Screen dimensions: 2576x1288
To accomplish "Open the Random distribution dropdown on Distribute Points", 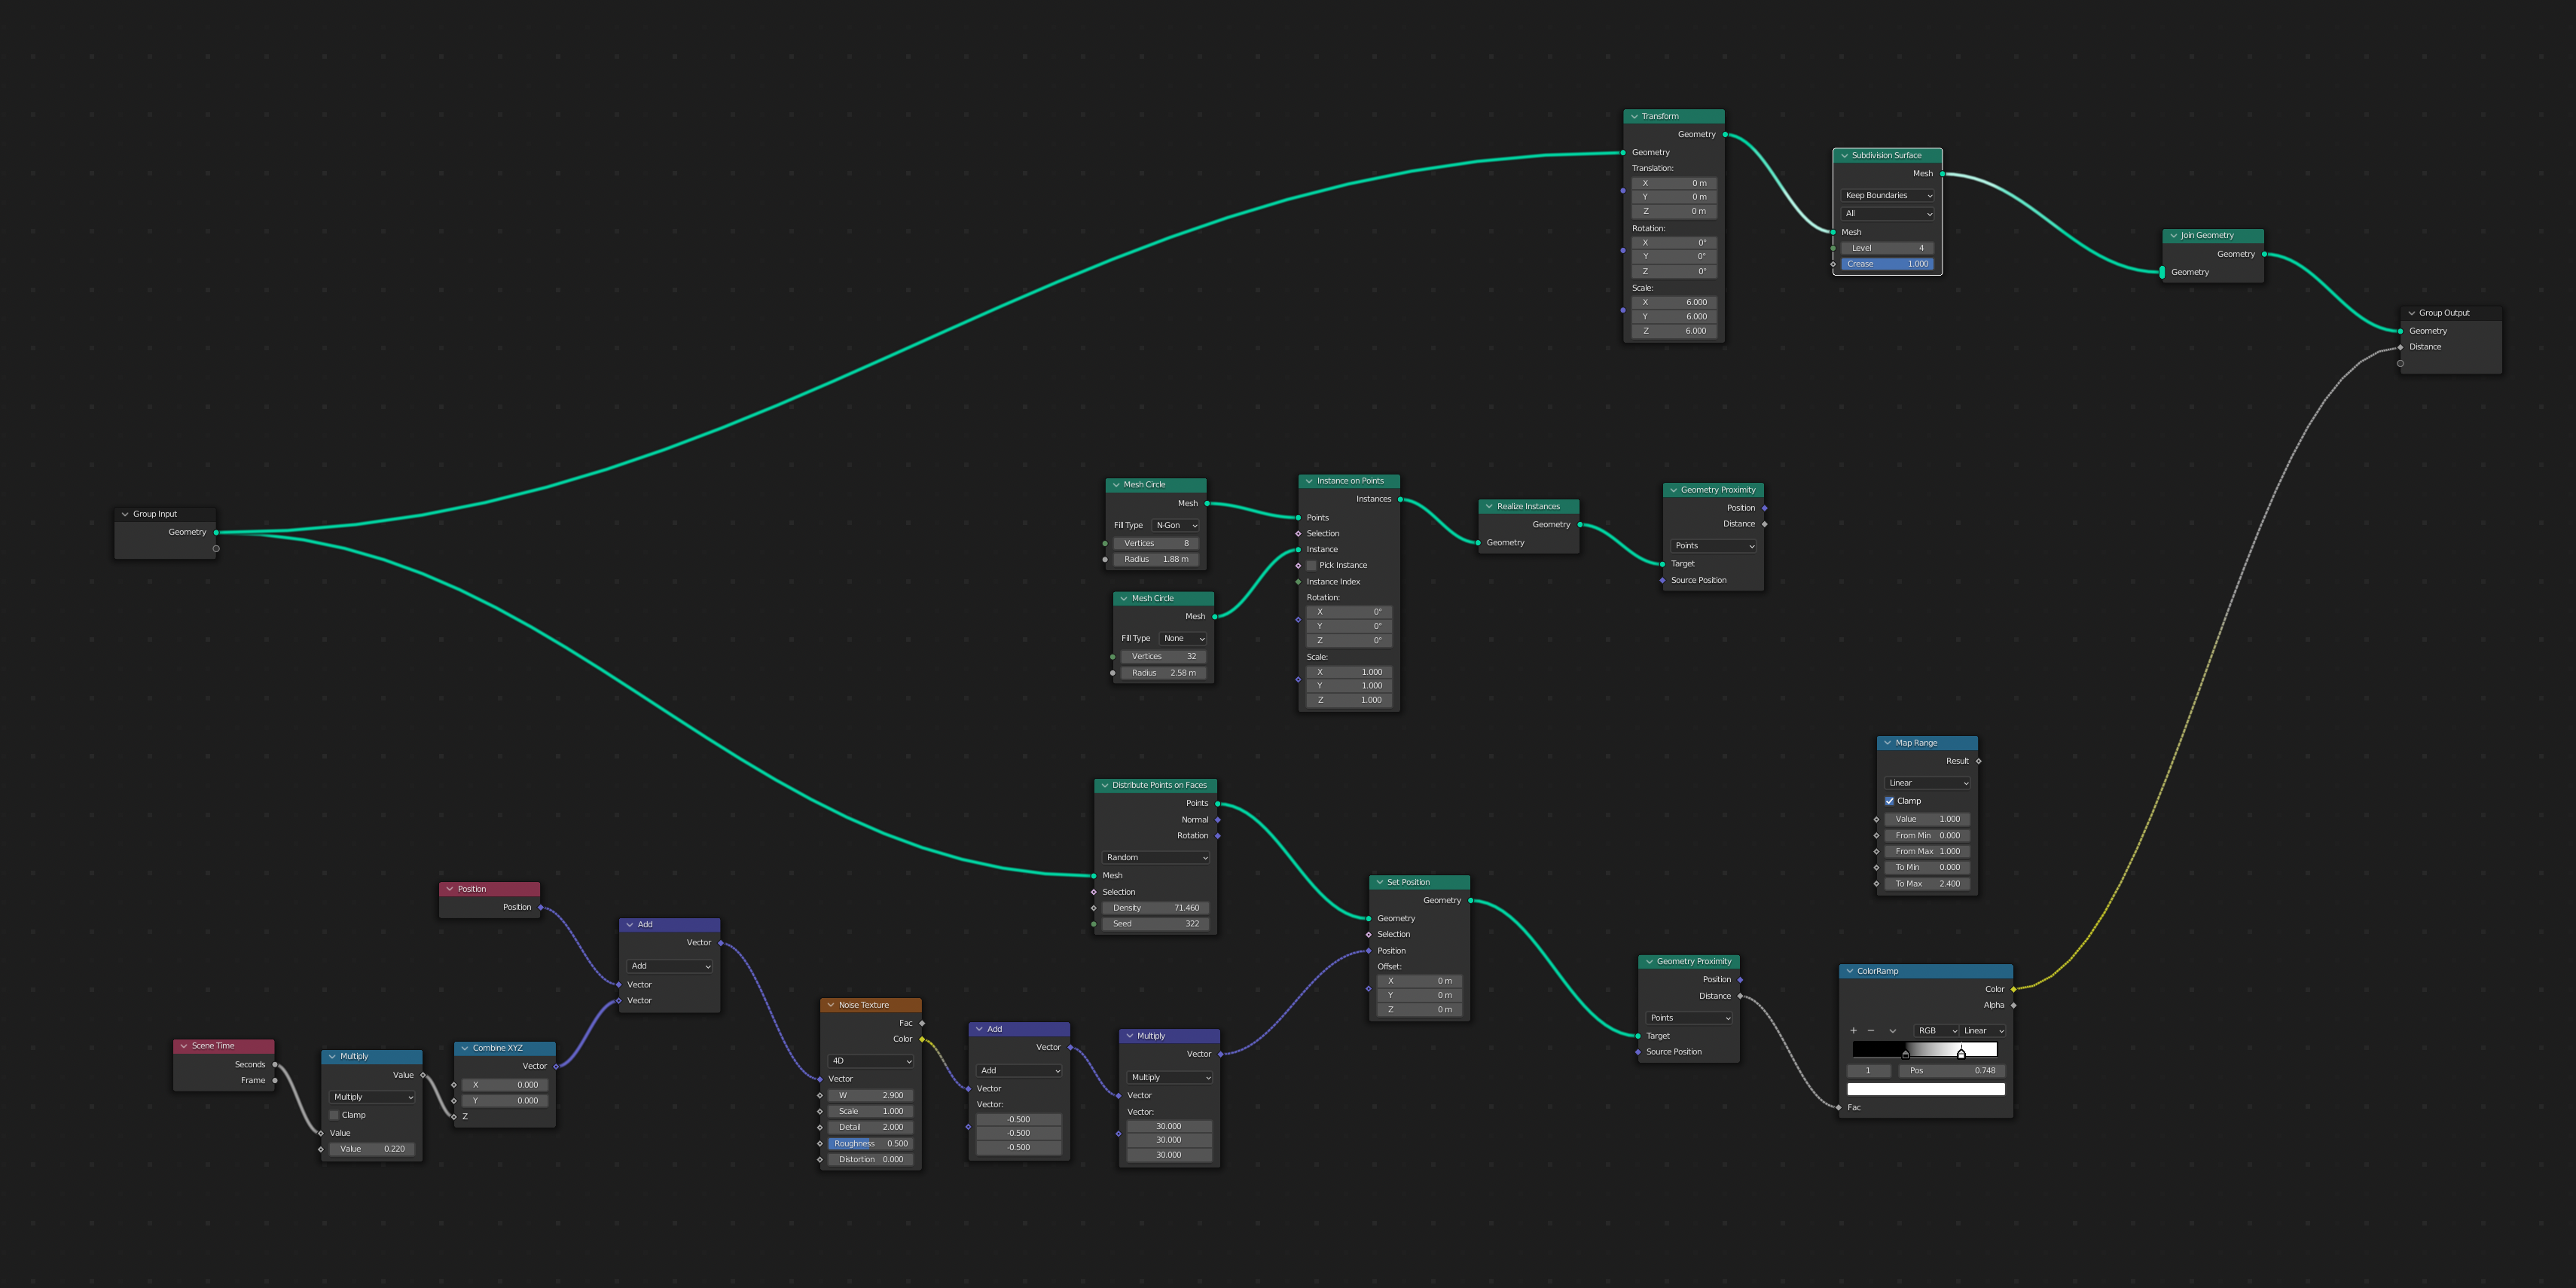I will (x=1155, y=857).
